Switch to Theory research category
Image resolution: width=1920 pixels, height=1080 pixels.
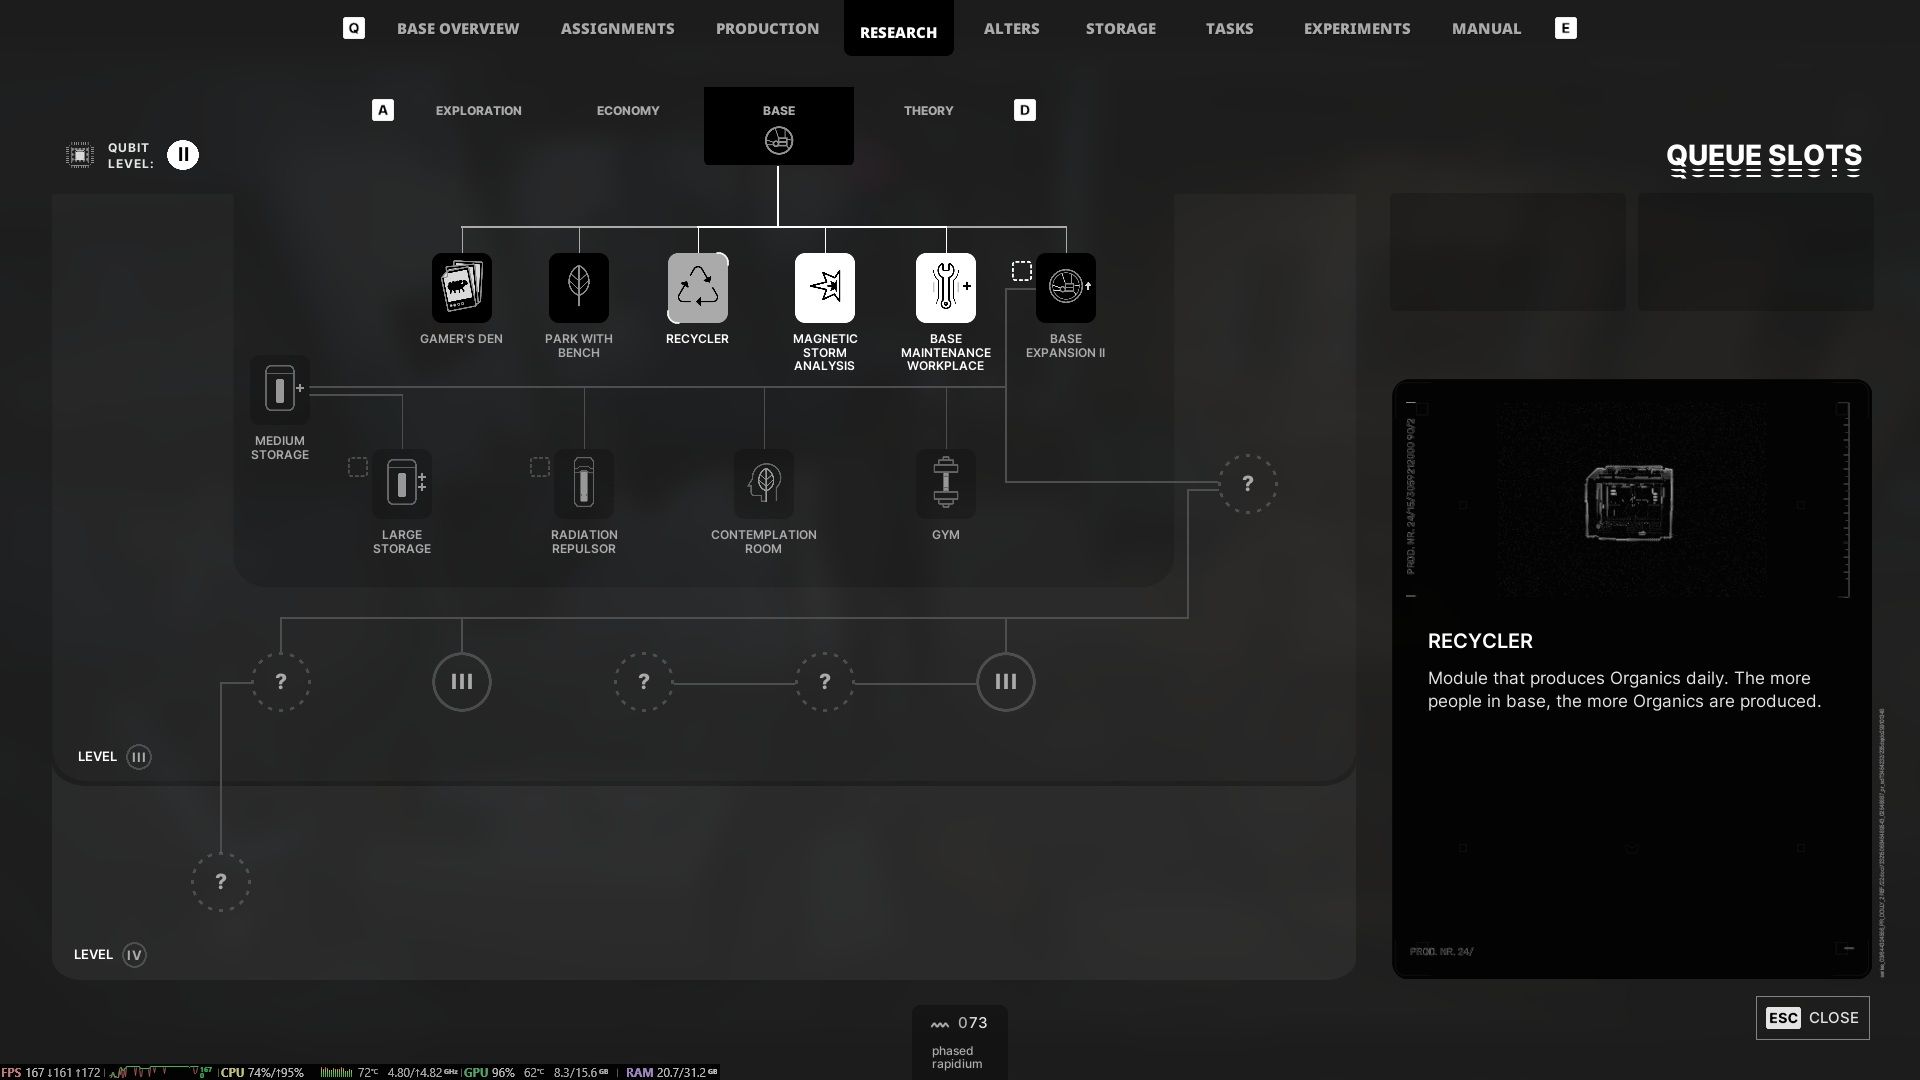click(x=928, y=110)
